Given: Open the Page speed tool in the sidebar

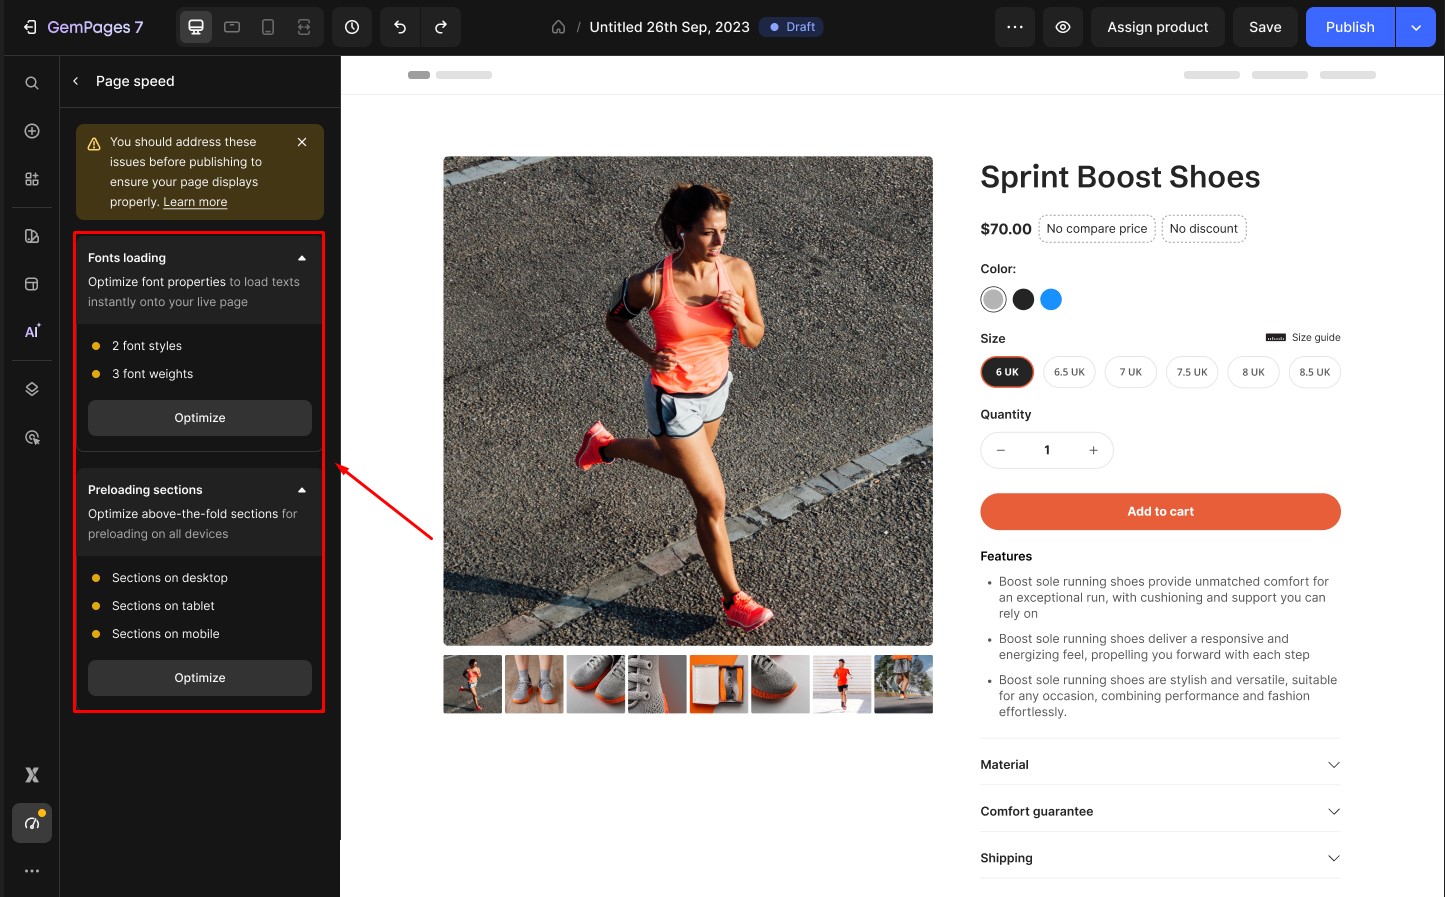Looking at the screenshot, I should [x=31, y=823].
